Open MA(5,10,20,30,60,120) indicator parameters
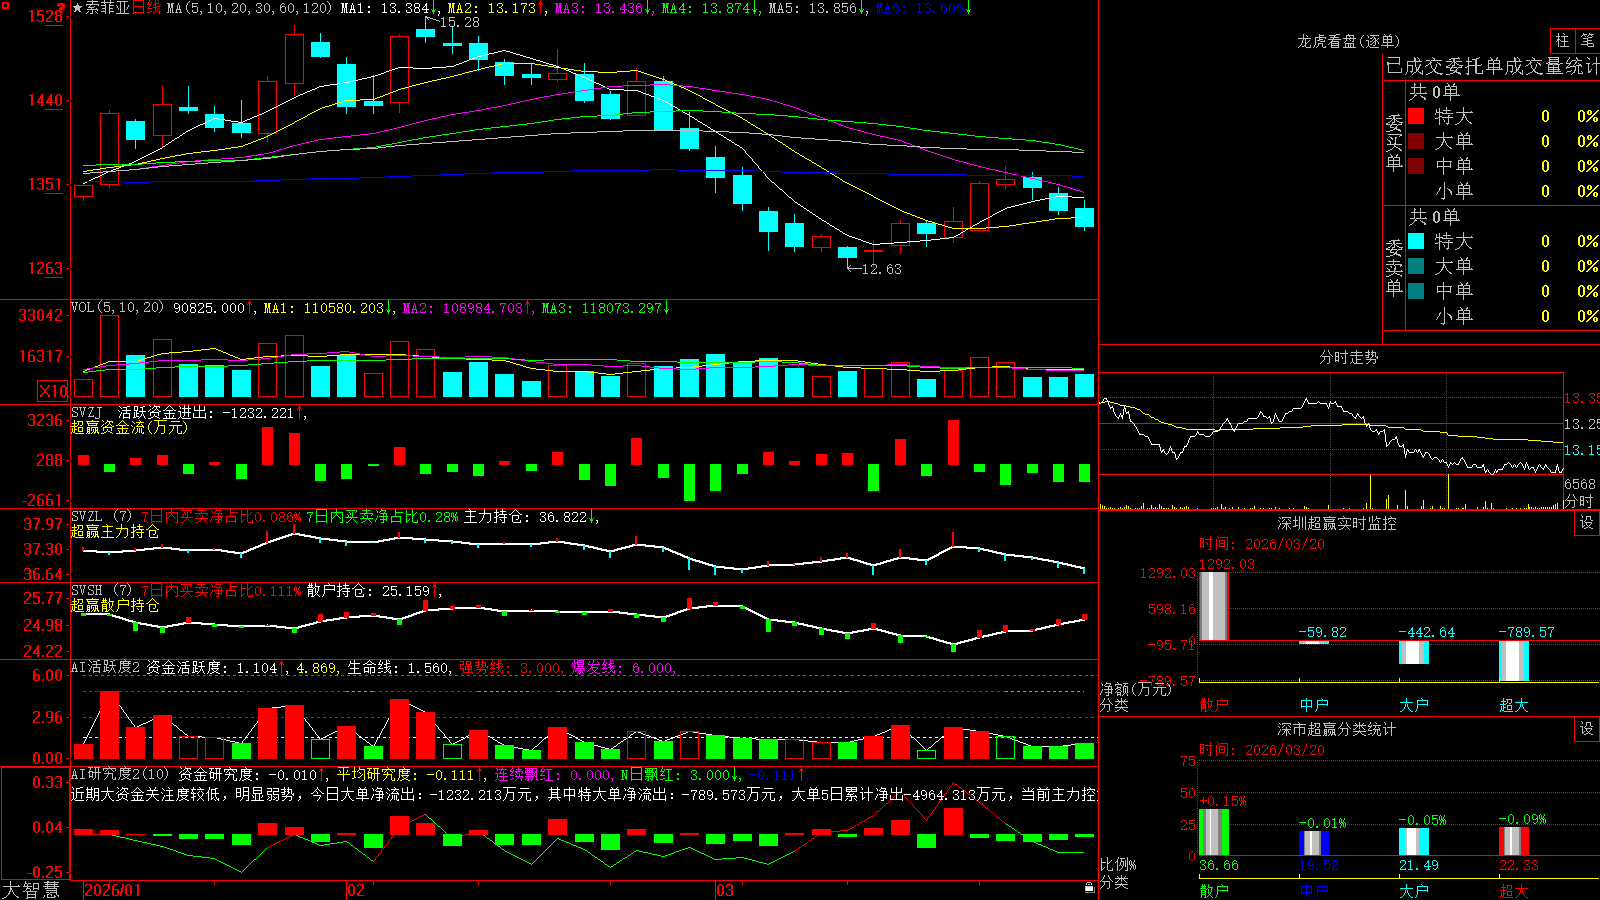 pos(249,8)
